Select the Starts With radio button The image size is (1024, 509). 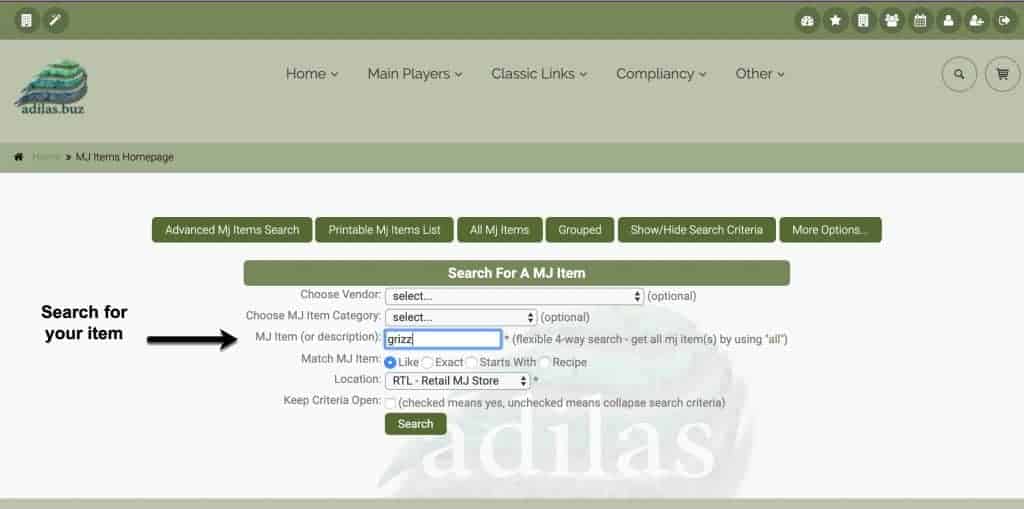(x=472, y=362)
